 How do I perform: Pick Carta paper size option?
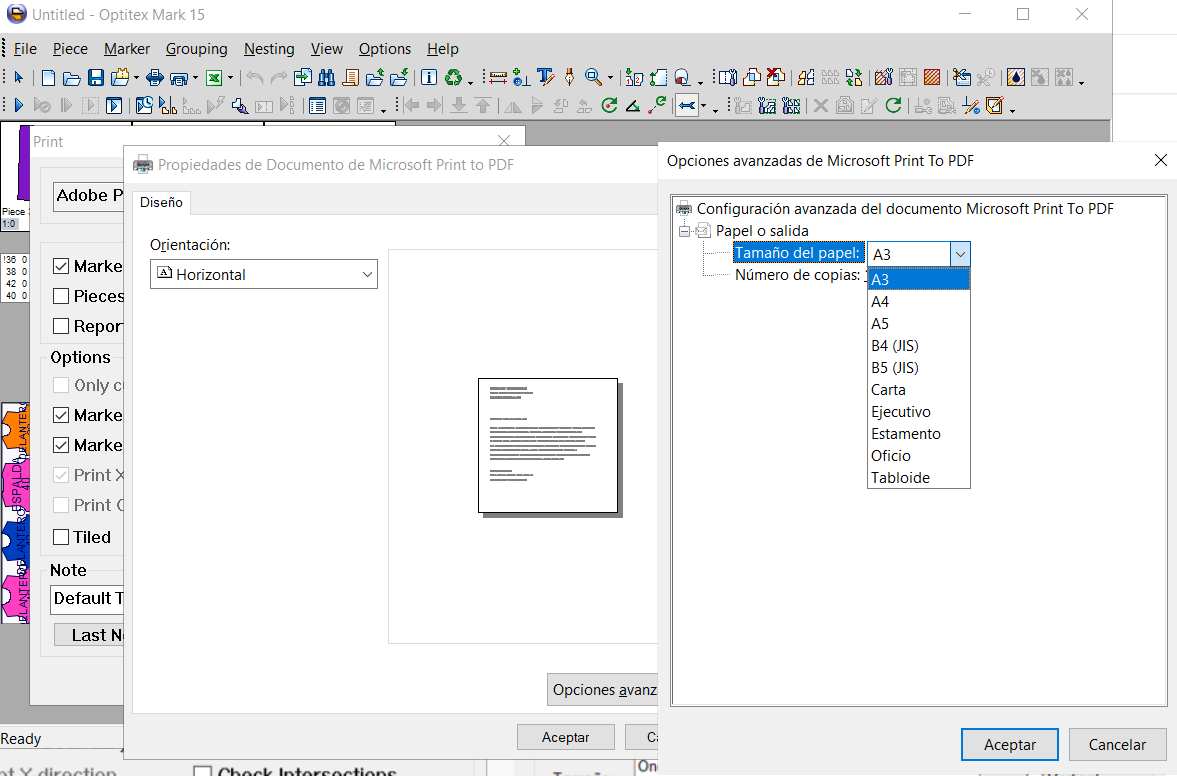[x=919, y=390]
